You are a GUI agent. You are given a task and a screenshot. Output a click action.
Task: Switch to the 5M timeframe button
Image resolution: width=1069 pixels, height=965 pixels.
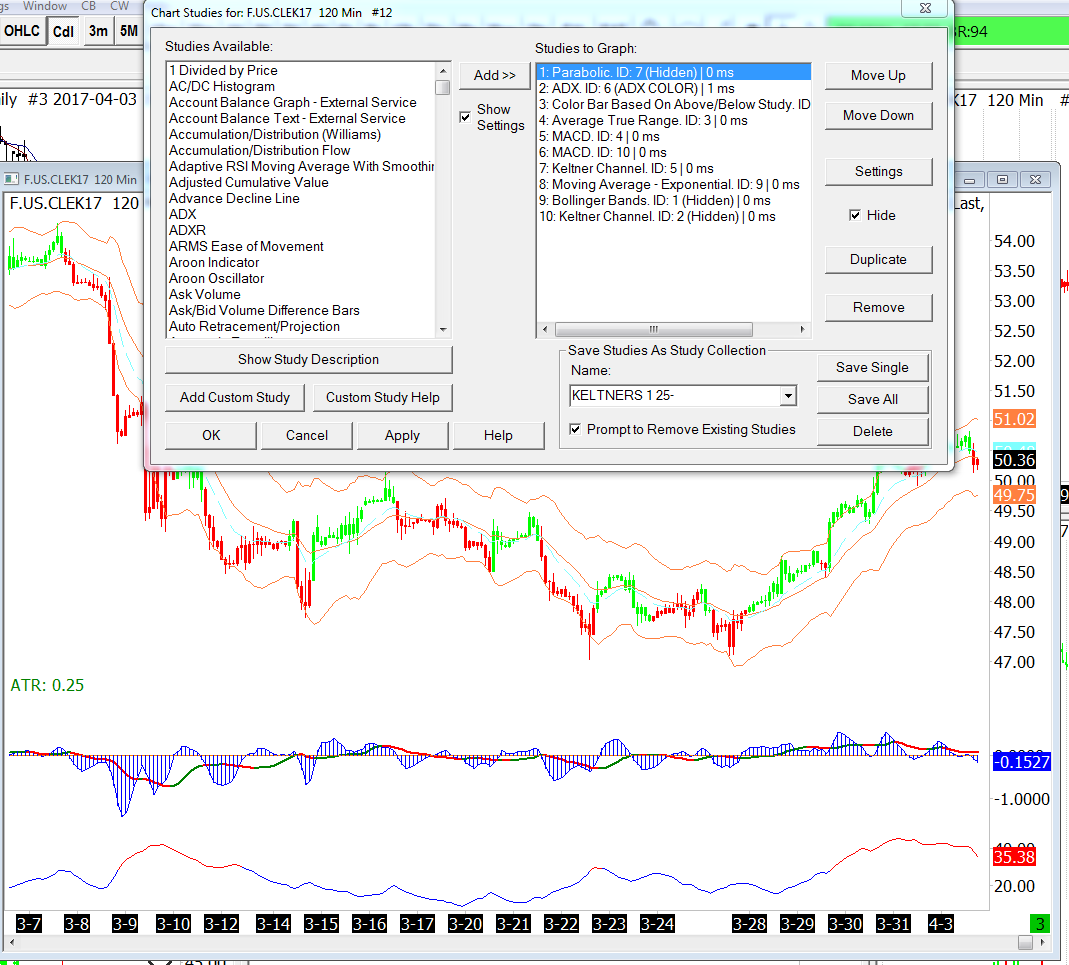pos(129,31)
